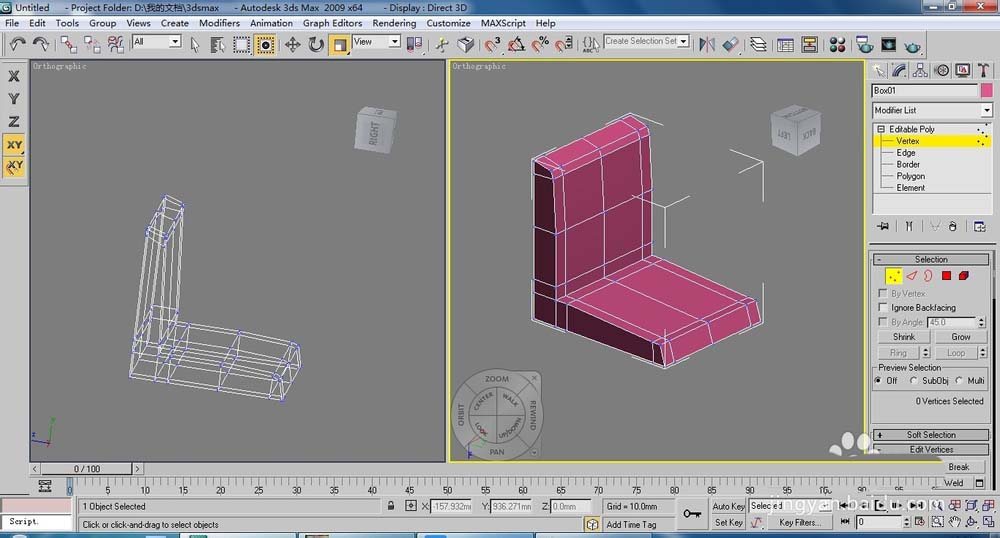This screenshot has width=1000, height=538.
Task: Click the Box01 object color swatch
Action: tap(986, 90)
